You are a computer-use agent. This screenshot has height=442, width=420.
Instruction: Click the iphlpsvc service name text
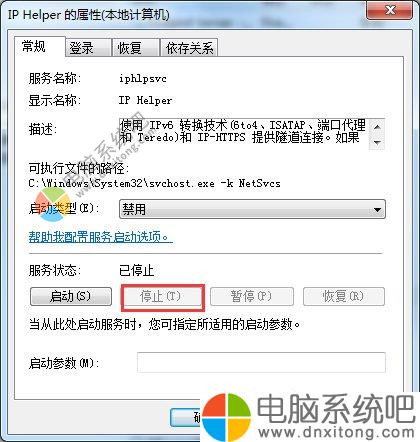pos(143,79)
